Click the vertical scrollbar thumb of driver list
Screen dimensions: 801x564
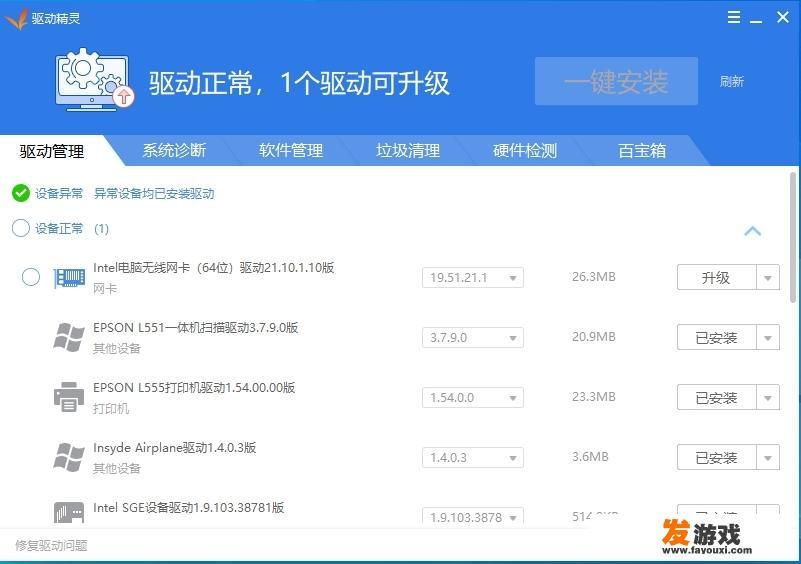[793, 238]
